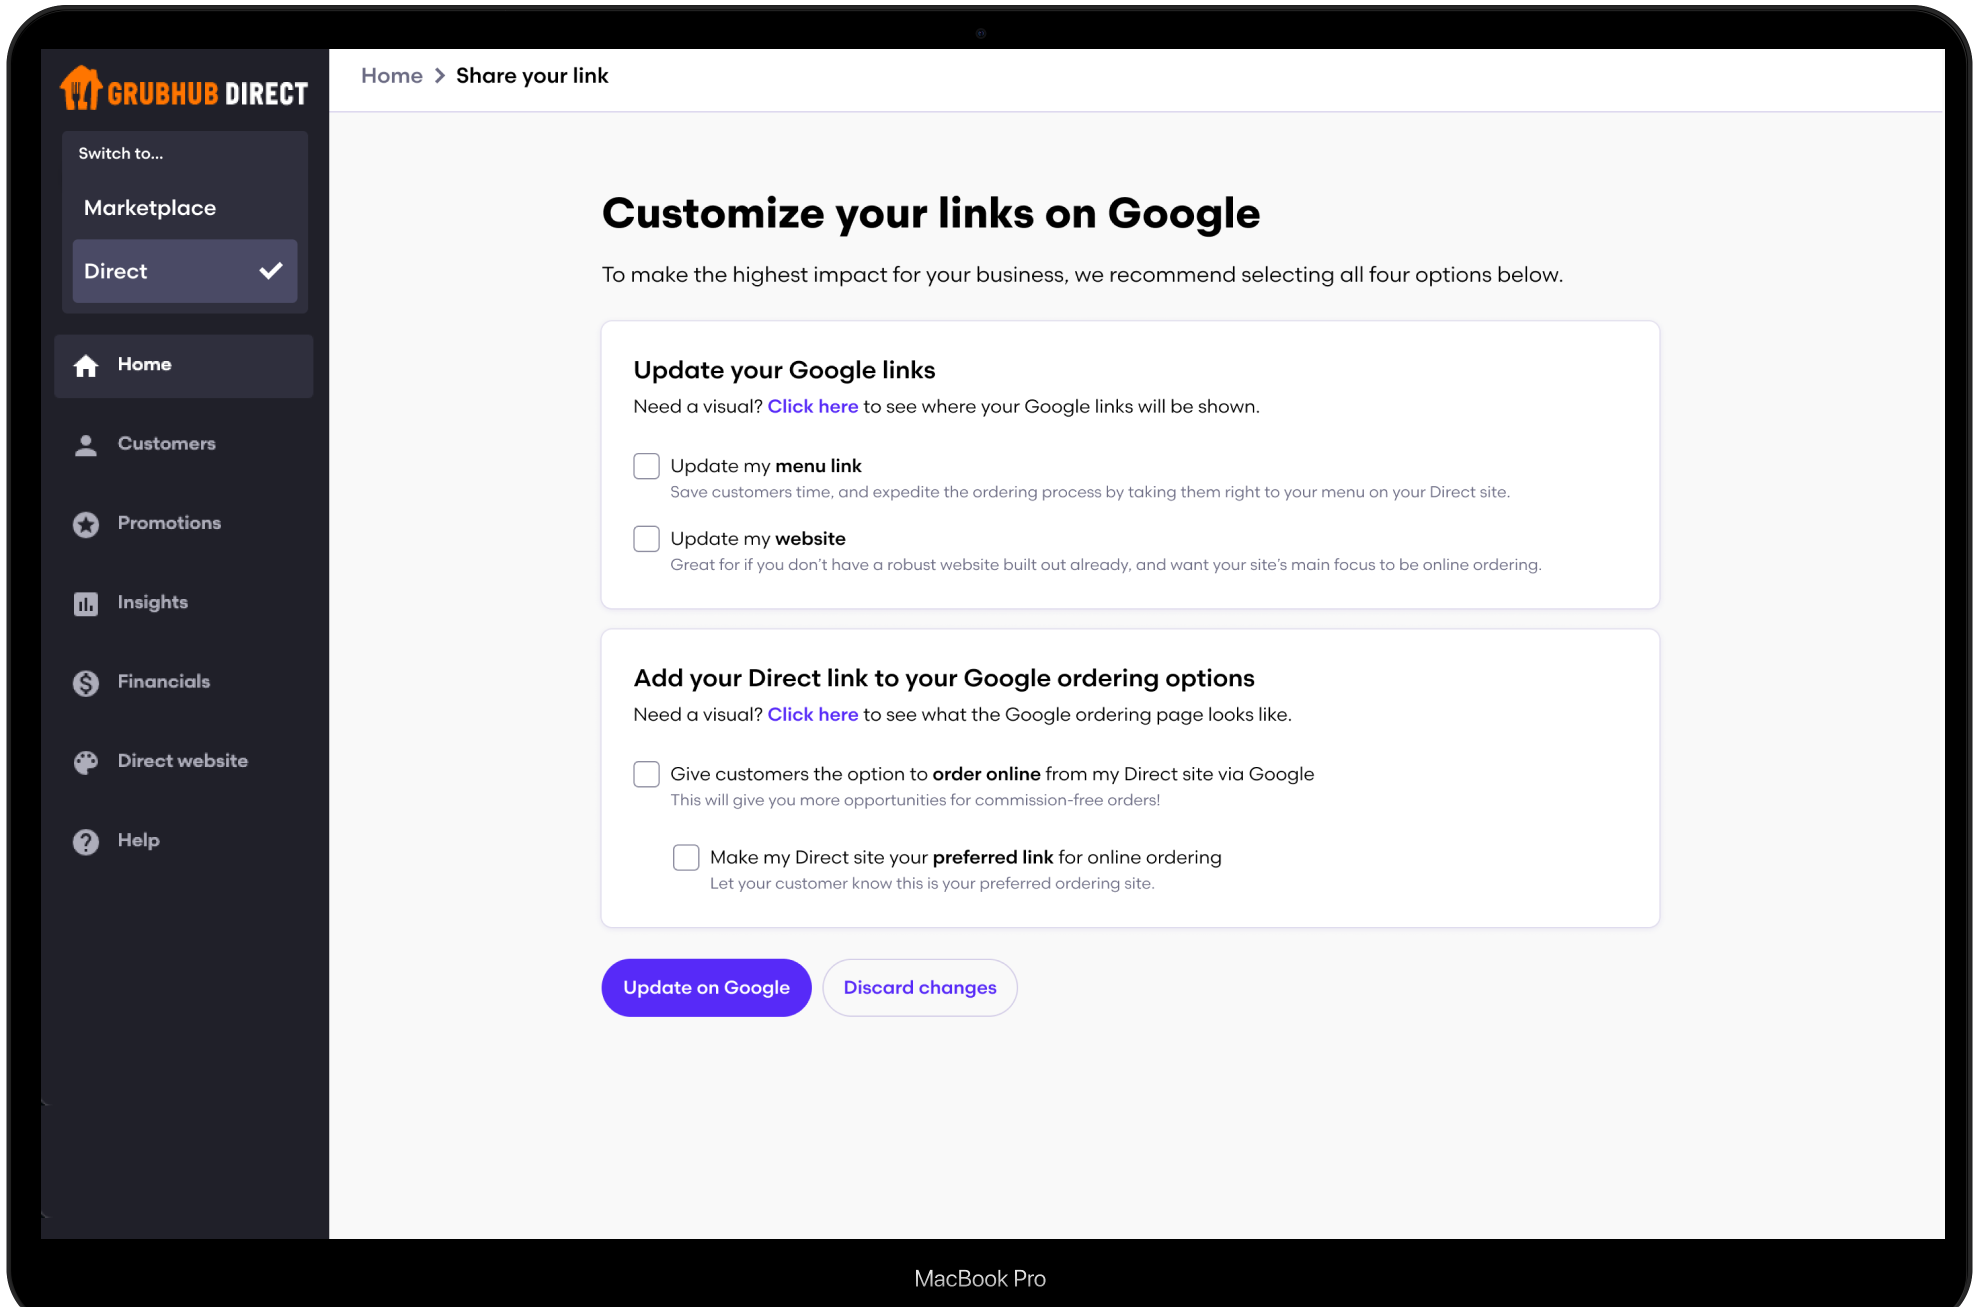Click the Insights bar chart icon
Screen dimensions: 1980x1307
tap(86, 603)
